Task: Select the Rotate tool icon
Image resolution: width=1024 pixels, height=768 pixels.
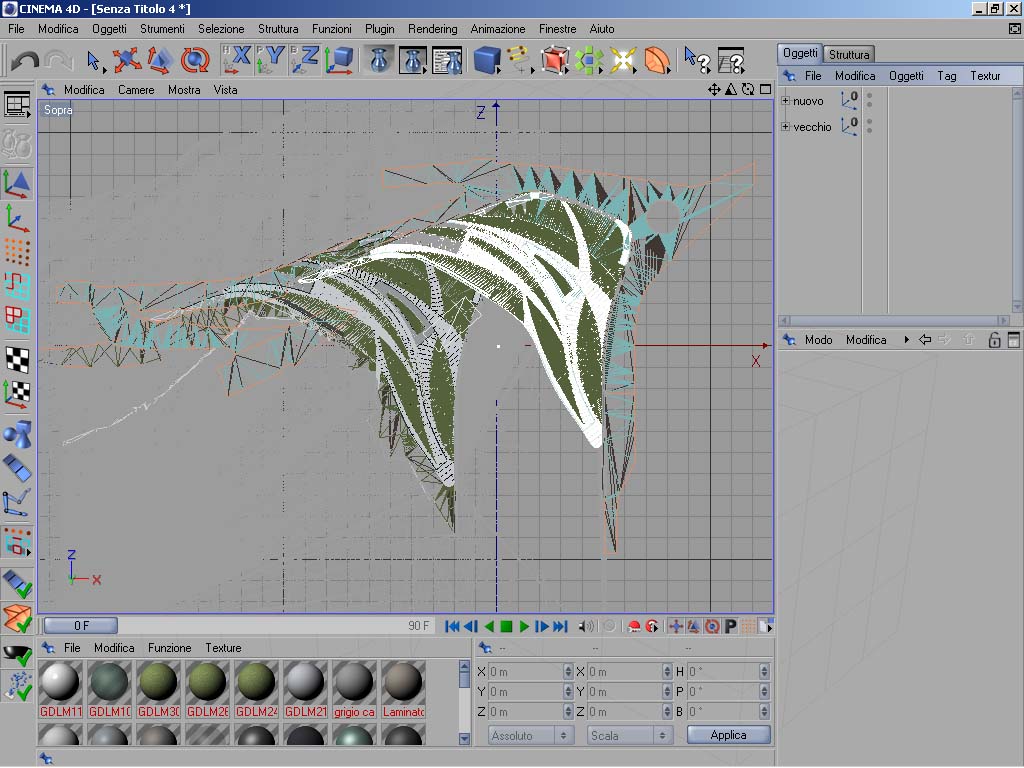Action: (x=194, y=60)
